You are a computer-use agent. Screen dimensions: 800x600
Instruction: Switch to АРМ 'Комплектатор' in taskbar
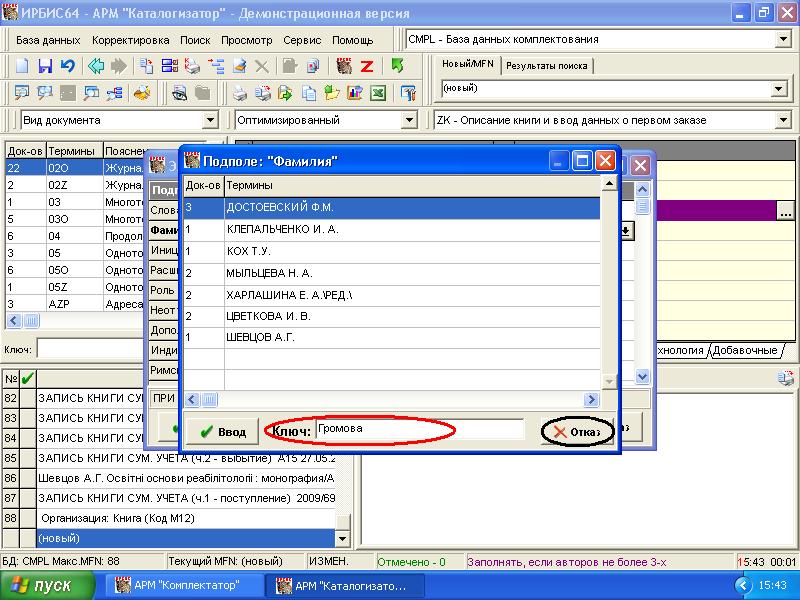pos(186,585)
